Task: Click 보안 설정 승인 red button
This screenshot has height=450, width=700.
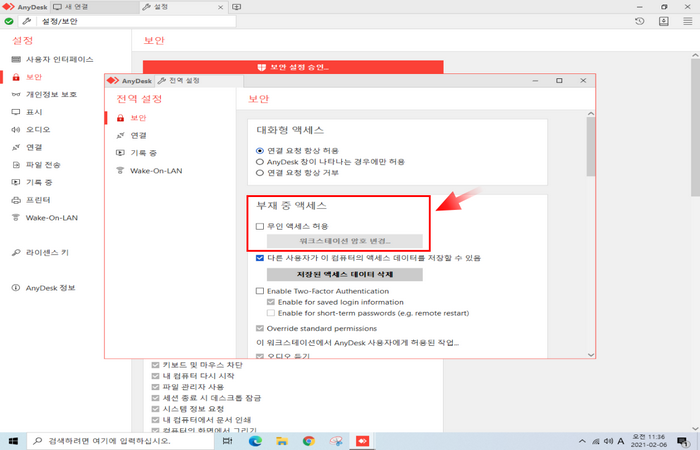Action: tap(293, 67)
